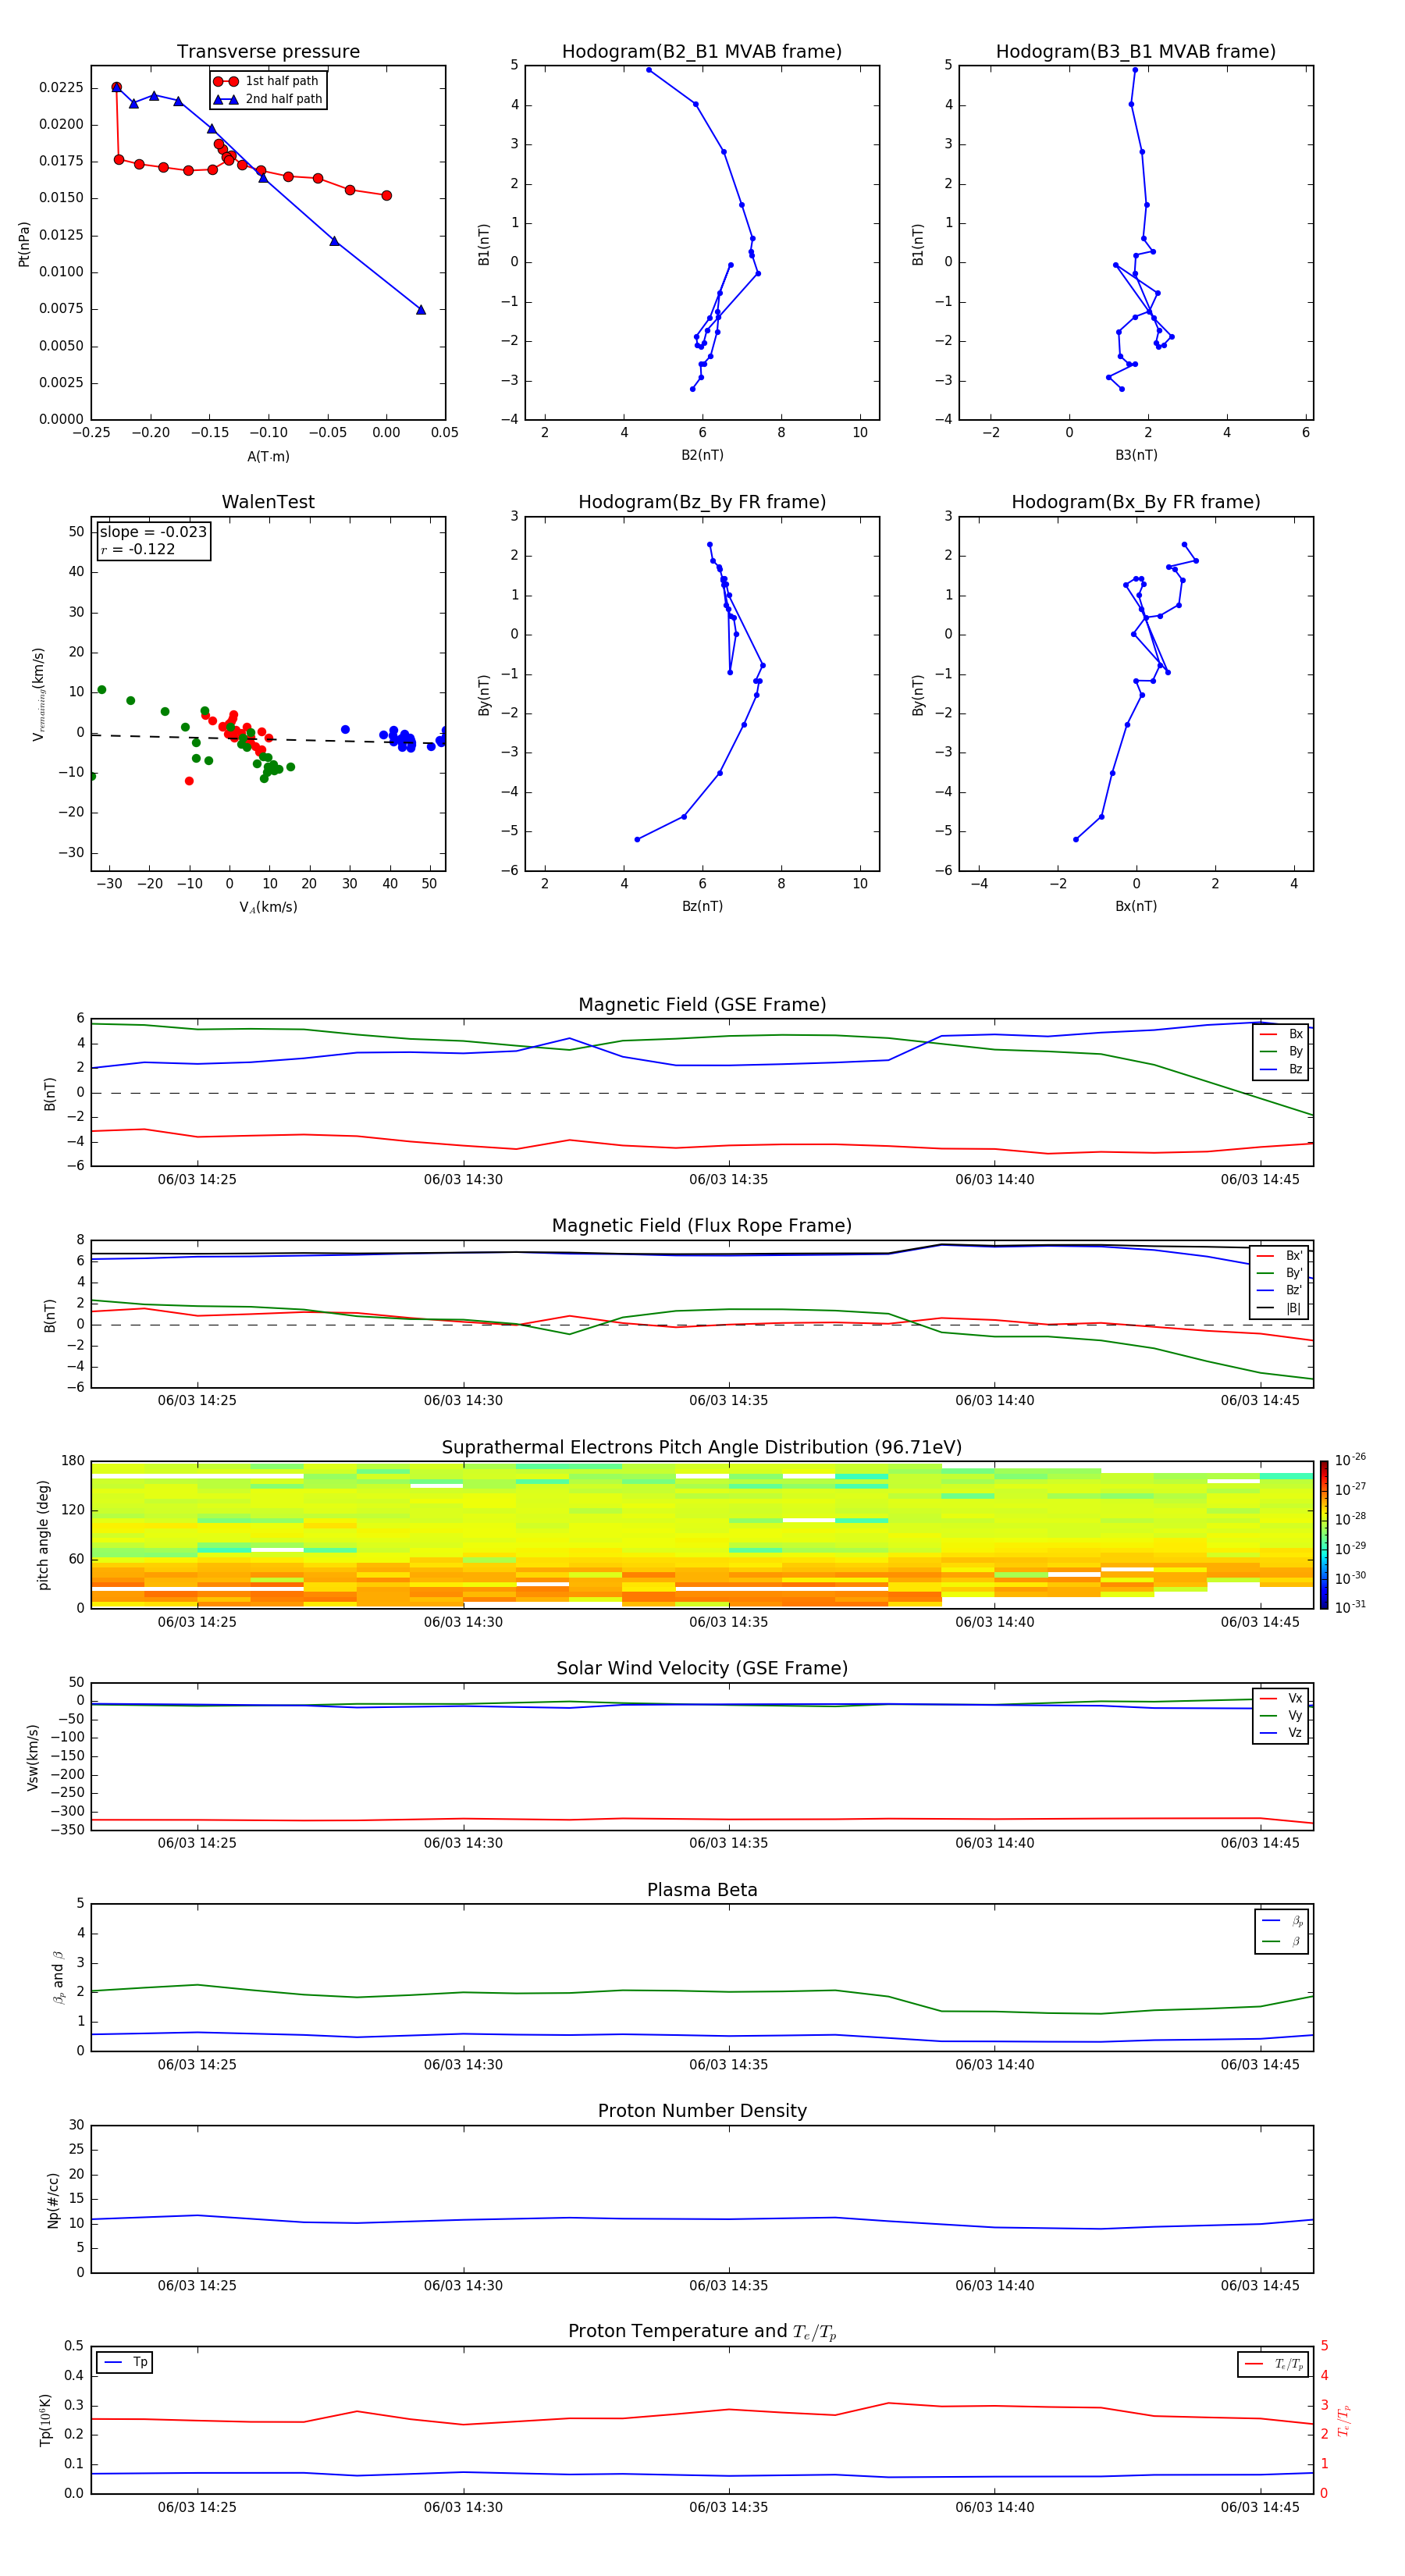This screenshot has height=2576, width=1405.
Task: Click the 10^-31 label on the color scale
Action: pos(1350,1607)
